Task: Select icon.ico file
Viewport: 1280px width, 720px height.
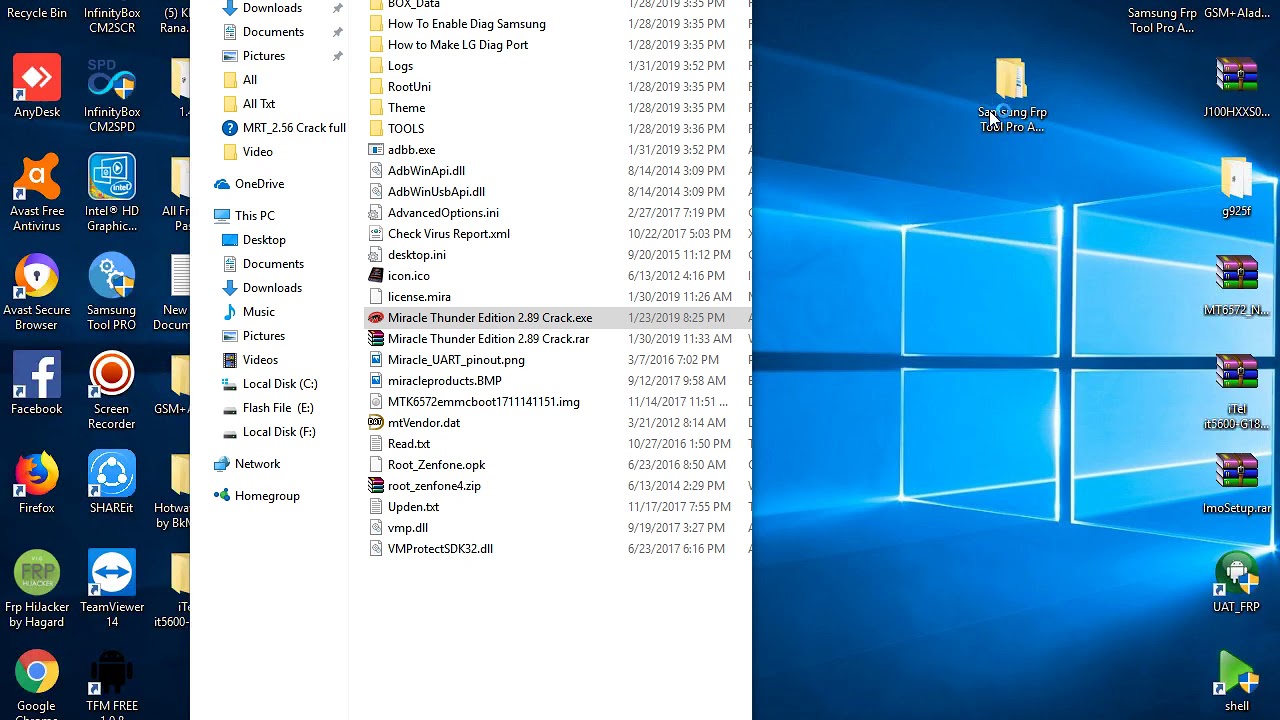Action: tap(409, 276)
